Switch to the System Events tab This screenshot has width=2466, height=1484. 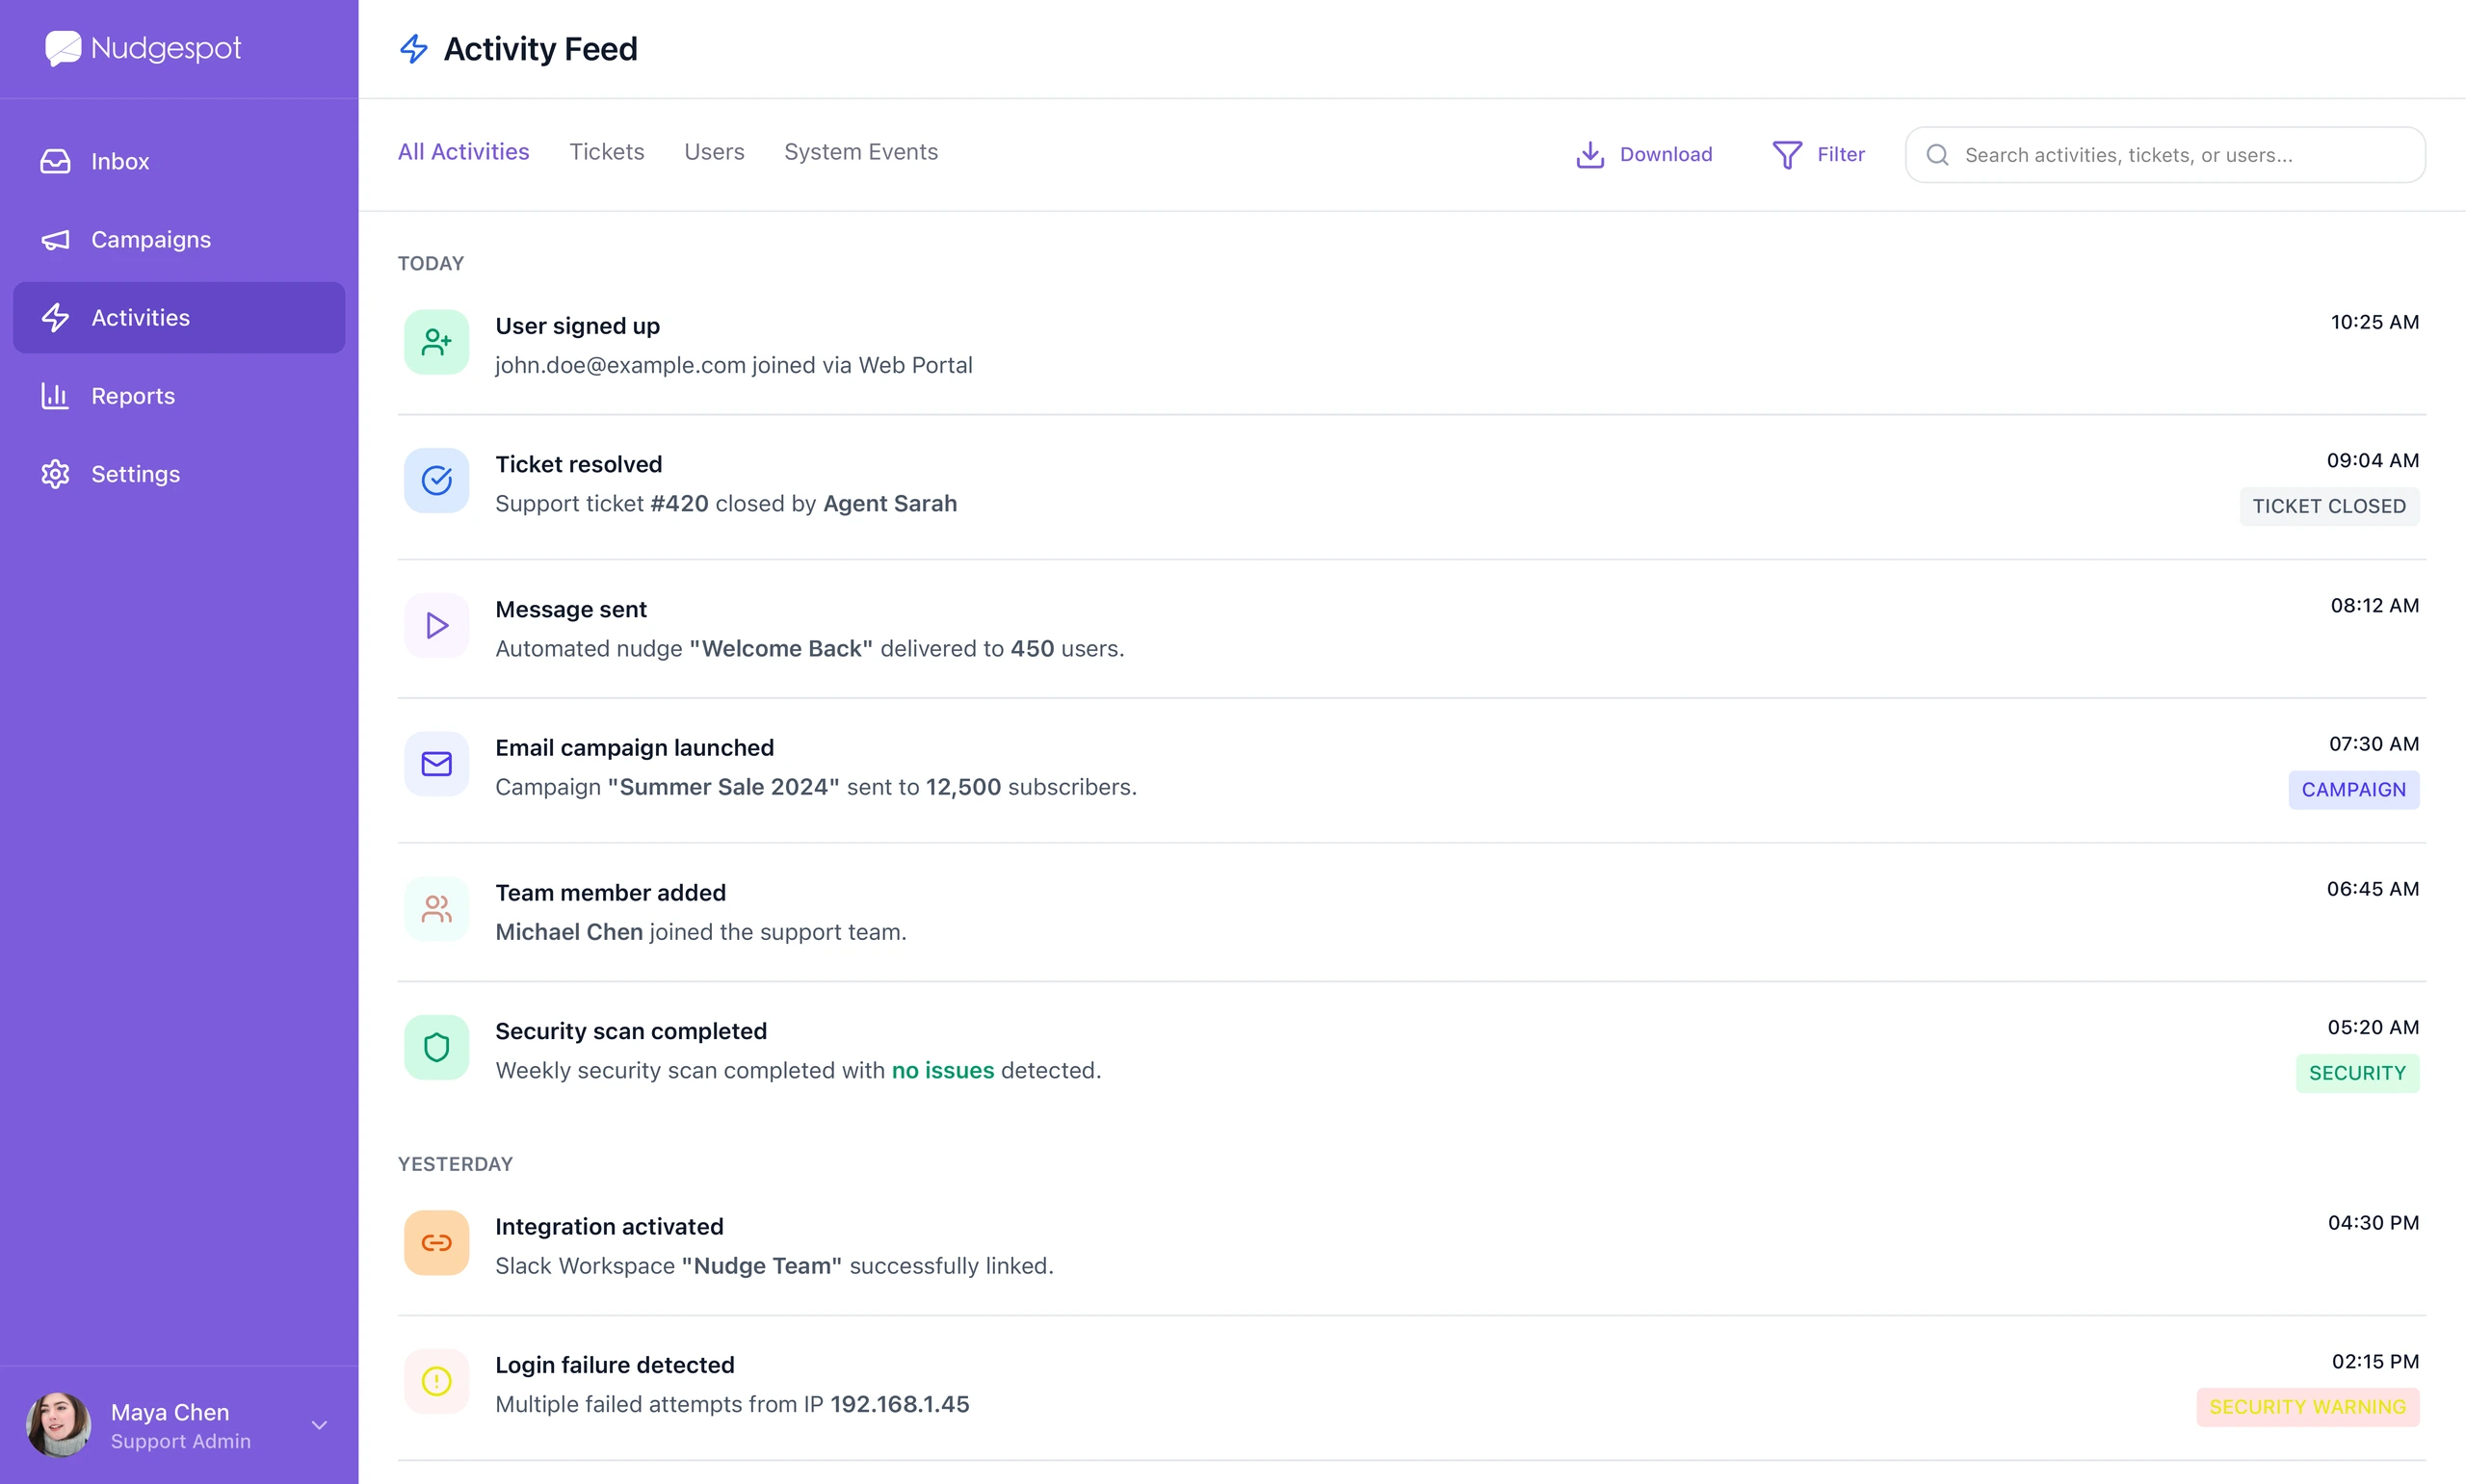pos(861,152)
